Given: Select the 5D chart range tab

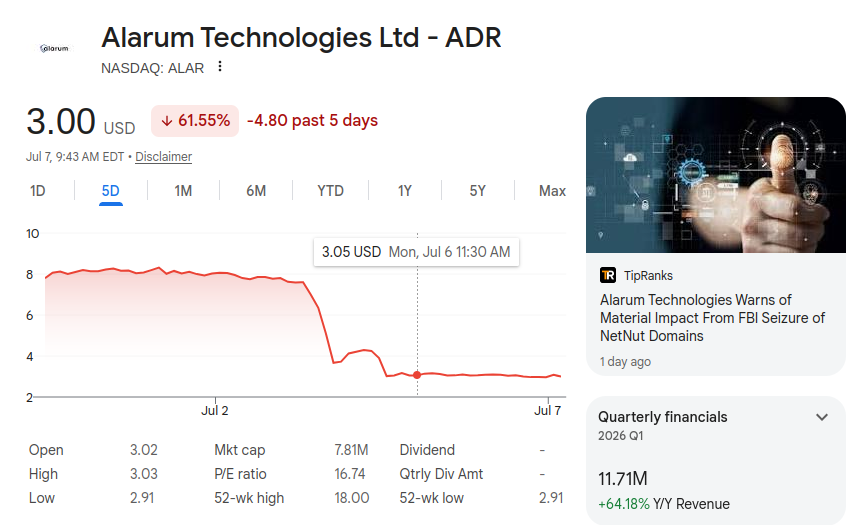Looking at the screenshot, I should [110, 191].
